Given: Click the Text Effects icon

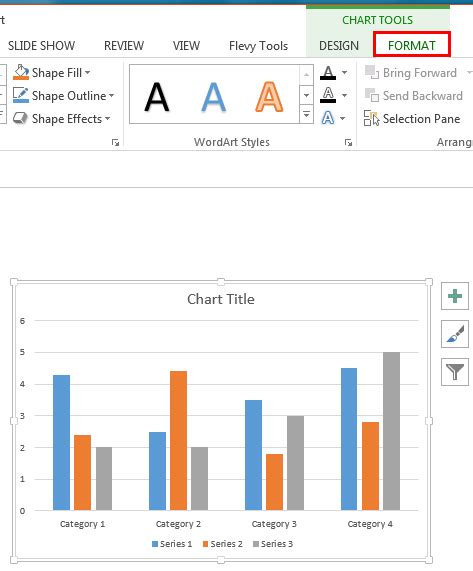Looking at the screenshot, I should (x=328, y=118).
